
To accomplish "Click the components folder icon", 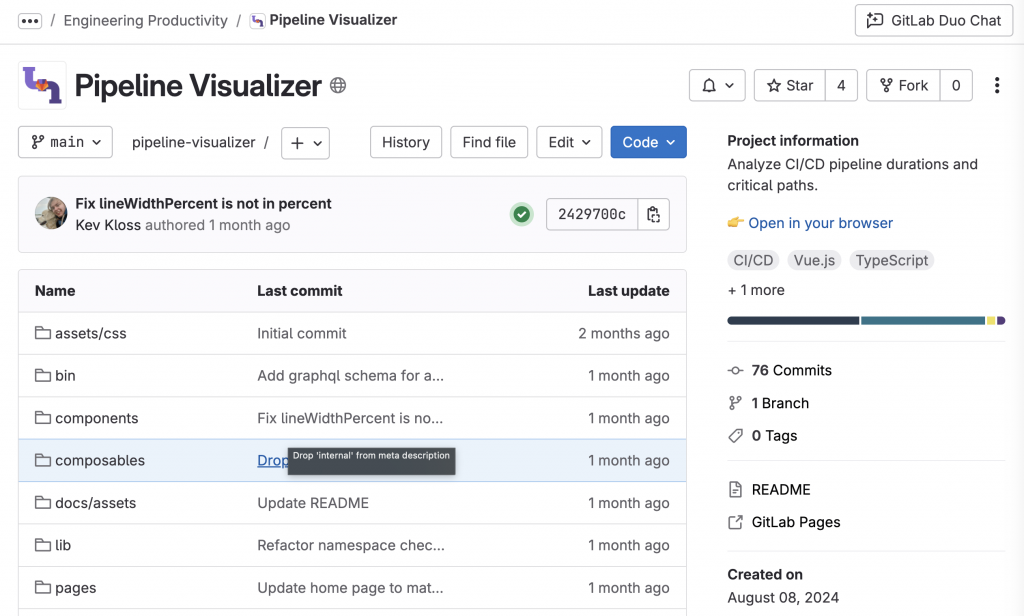I will (x=42, y=418).
